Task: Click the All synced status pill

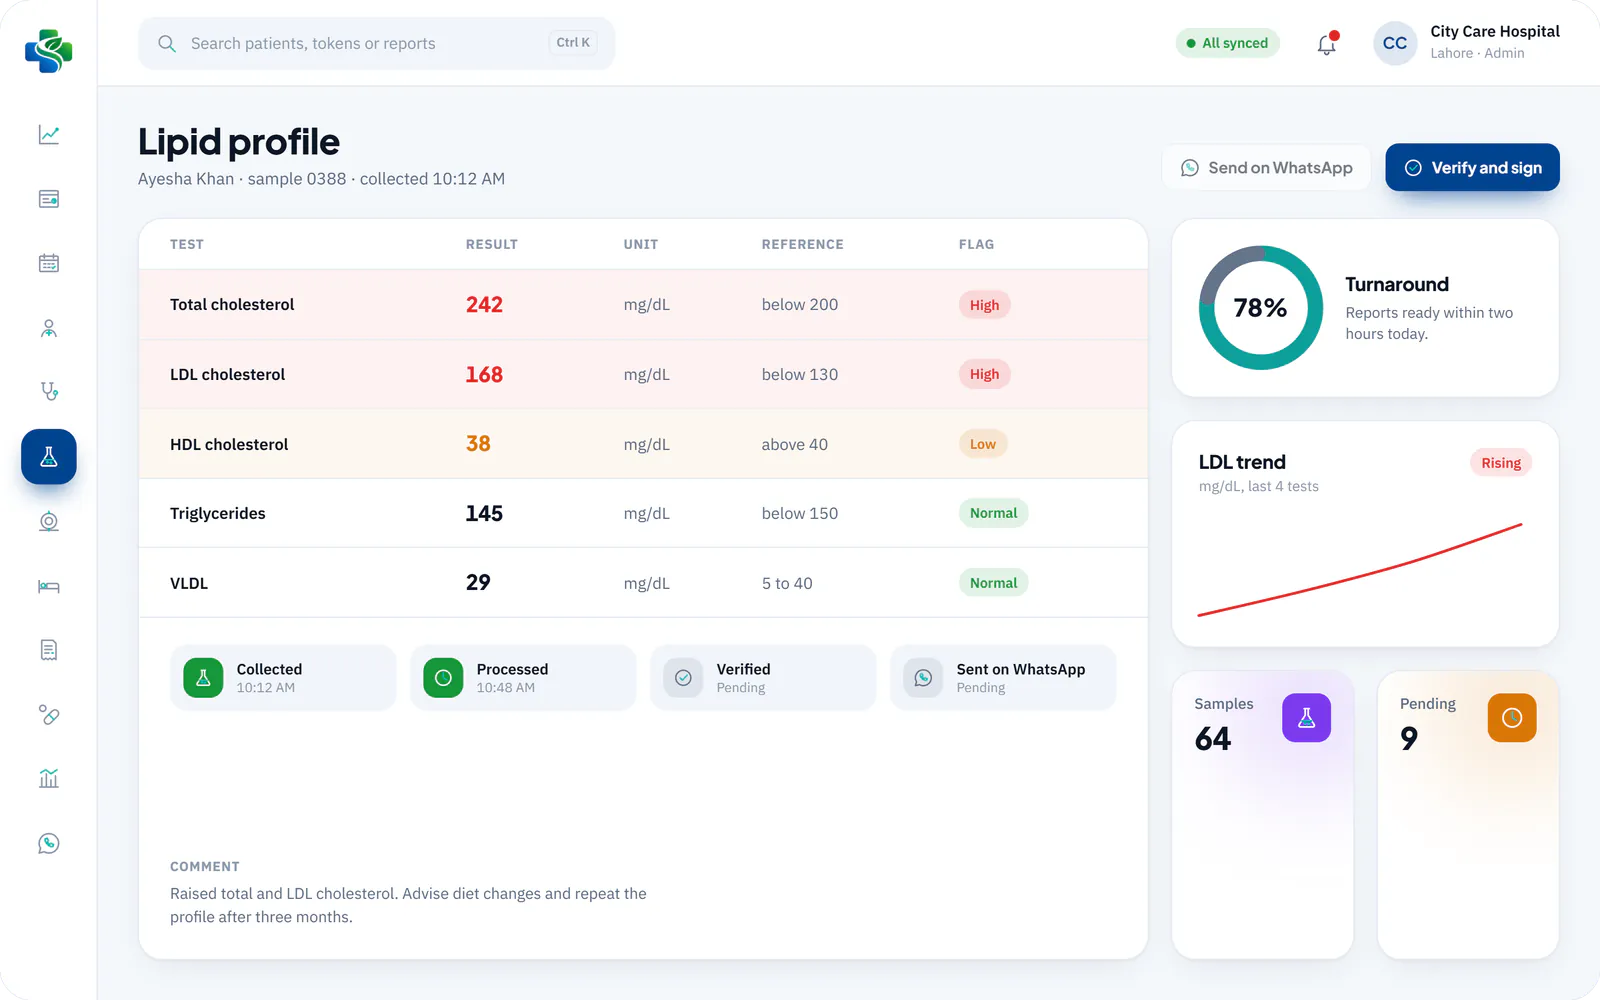Action: 1227,43
